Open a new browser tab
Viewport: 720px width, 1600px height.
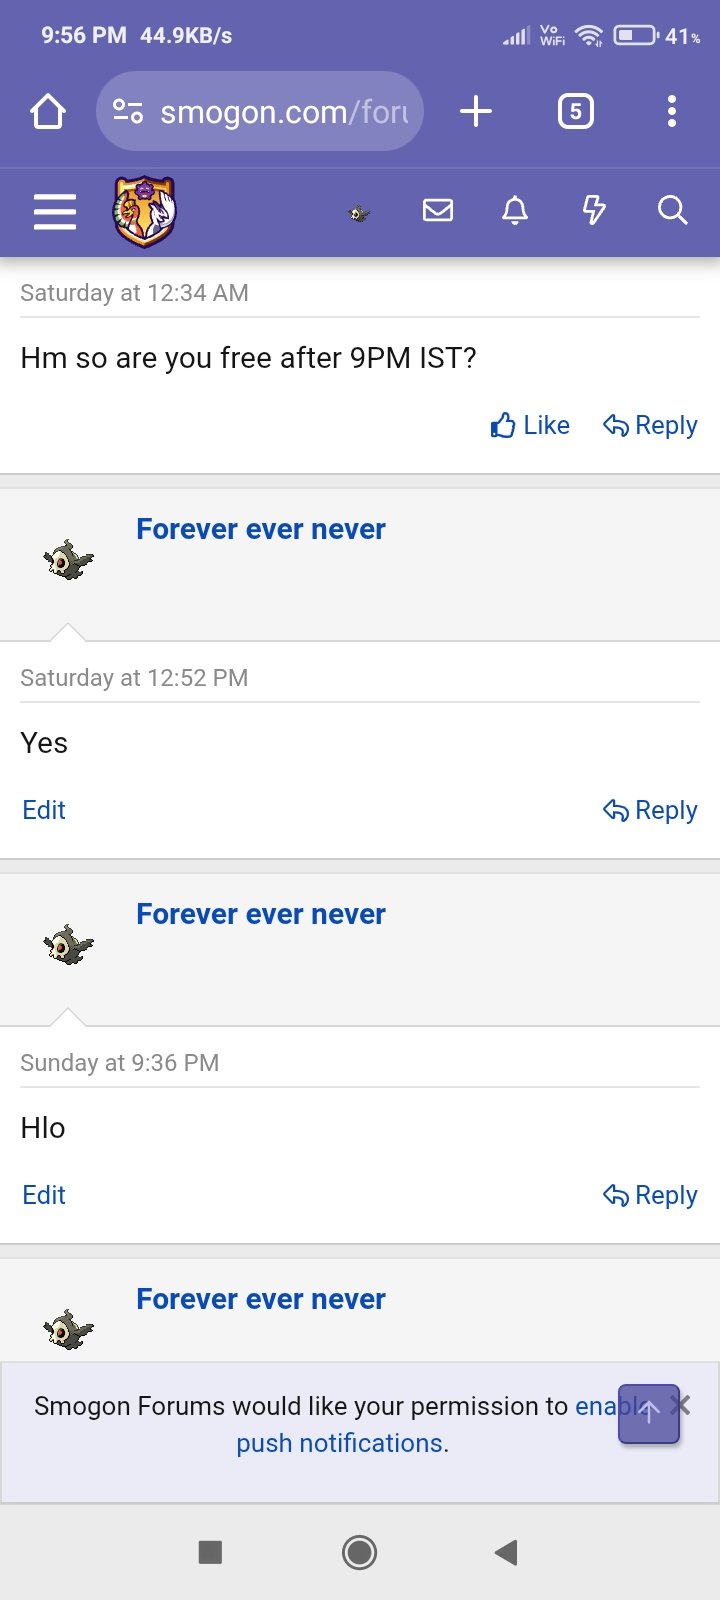coord(476,111)
